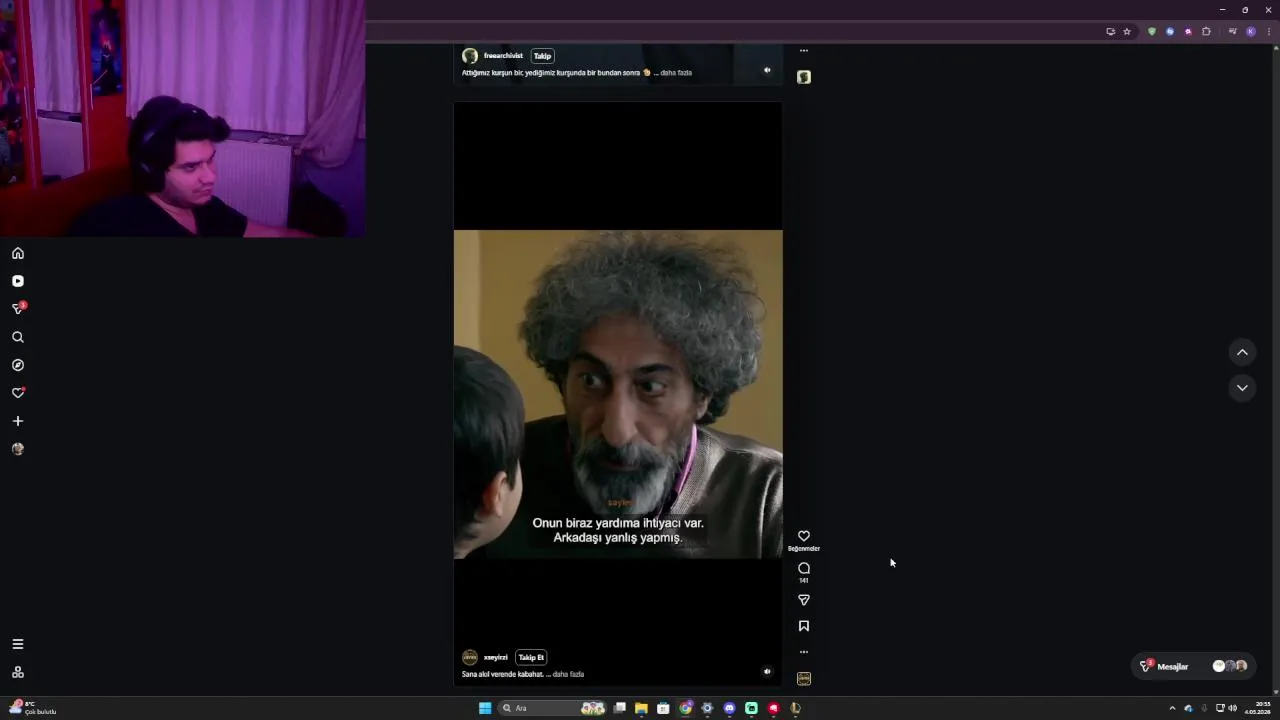Open Windows Settings gear in taskbar
1280x720 pixels.
(x=707, y=708)
